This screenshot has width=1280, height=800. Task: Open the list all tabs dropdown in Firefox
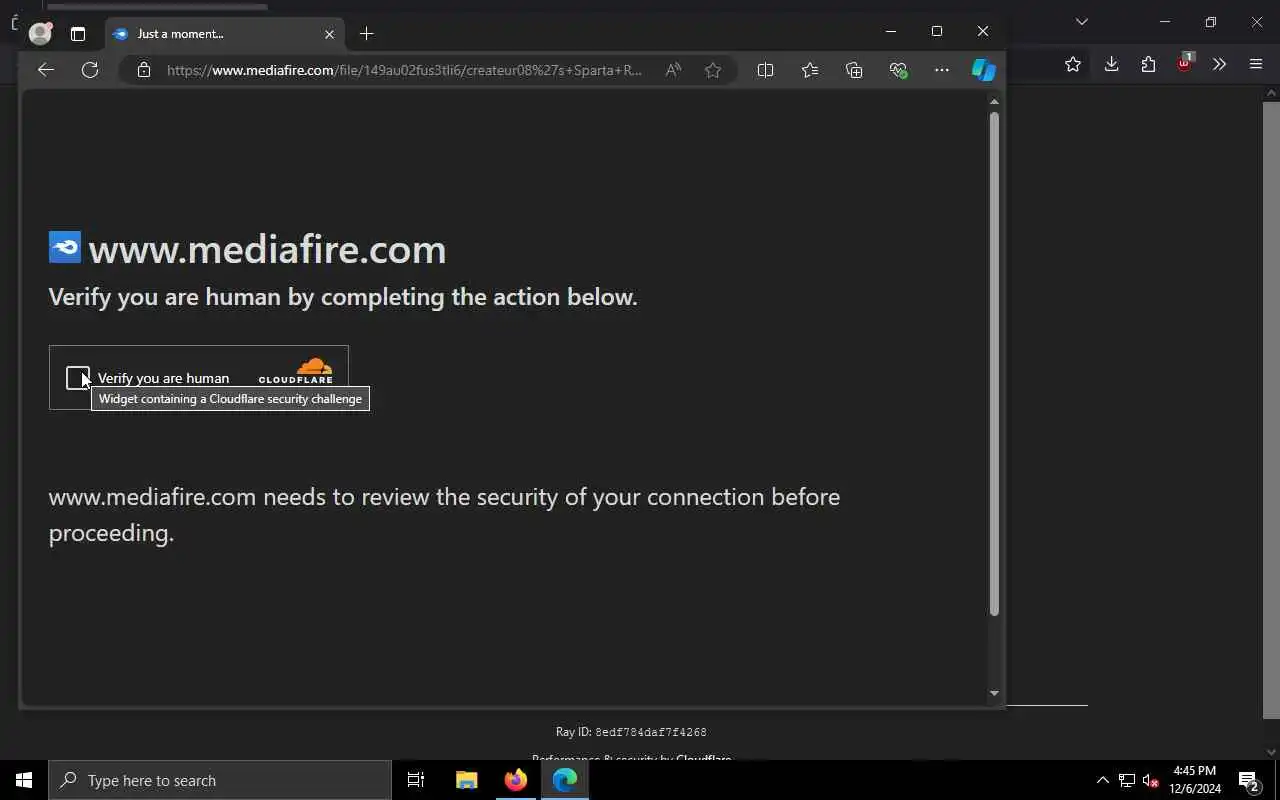click(x=1081, y=21)
